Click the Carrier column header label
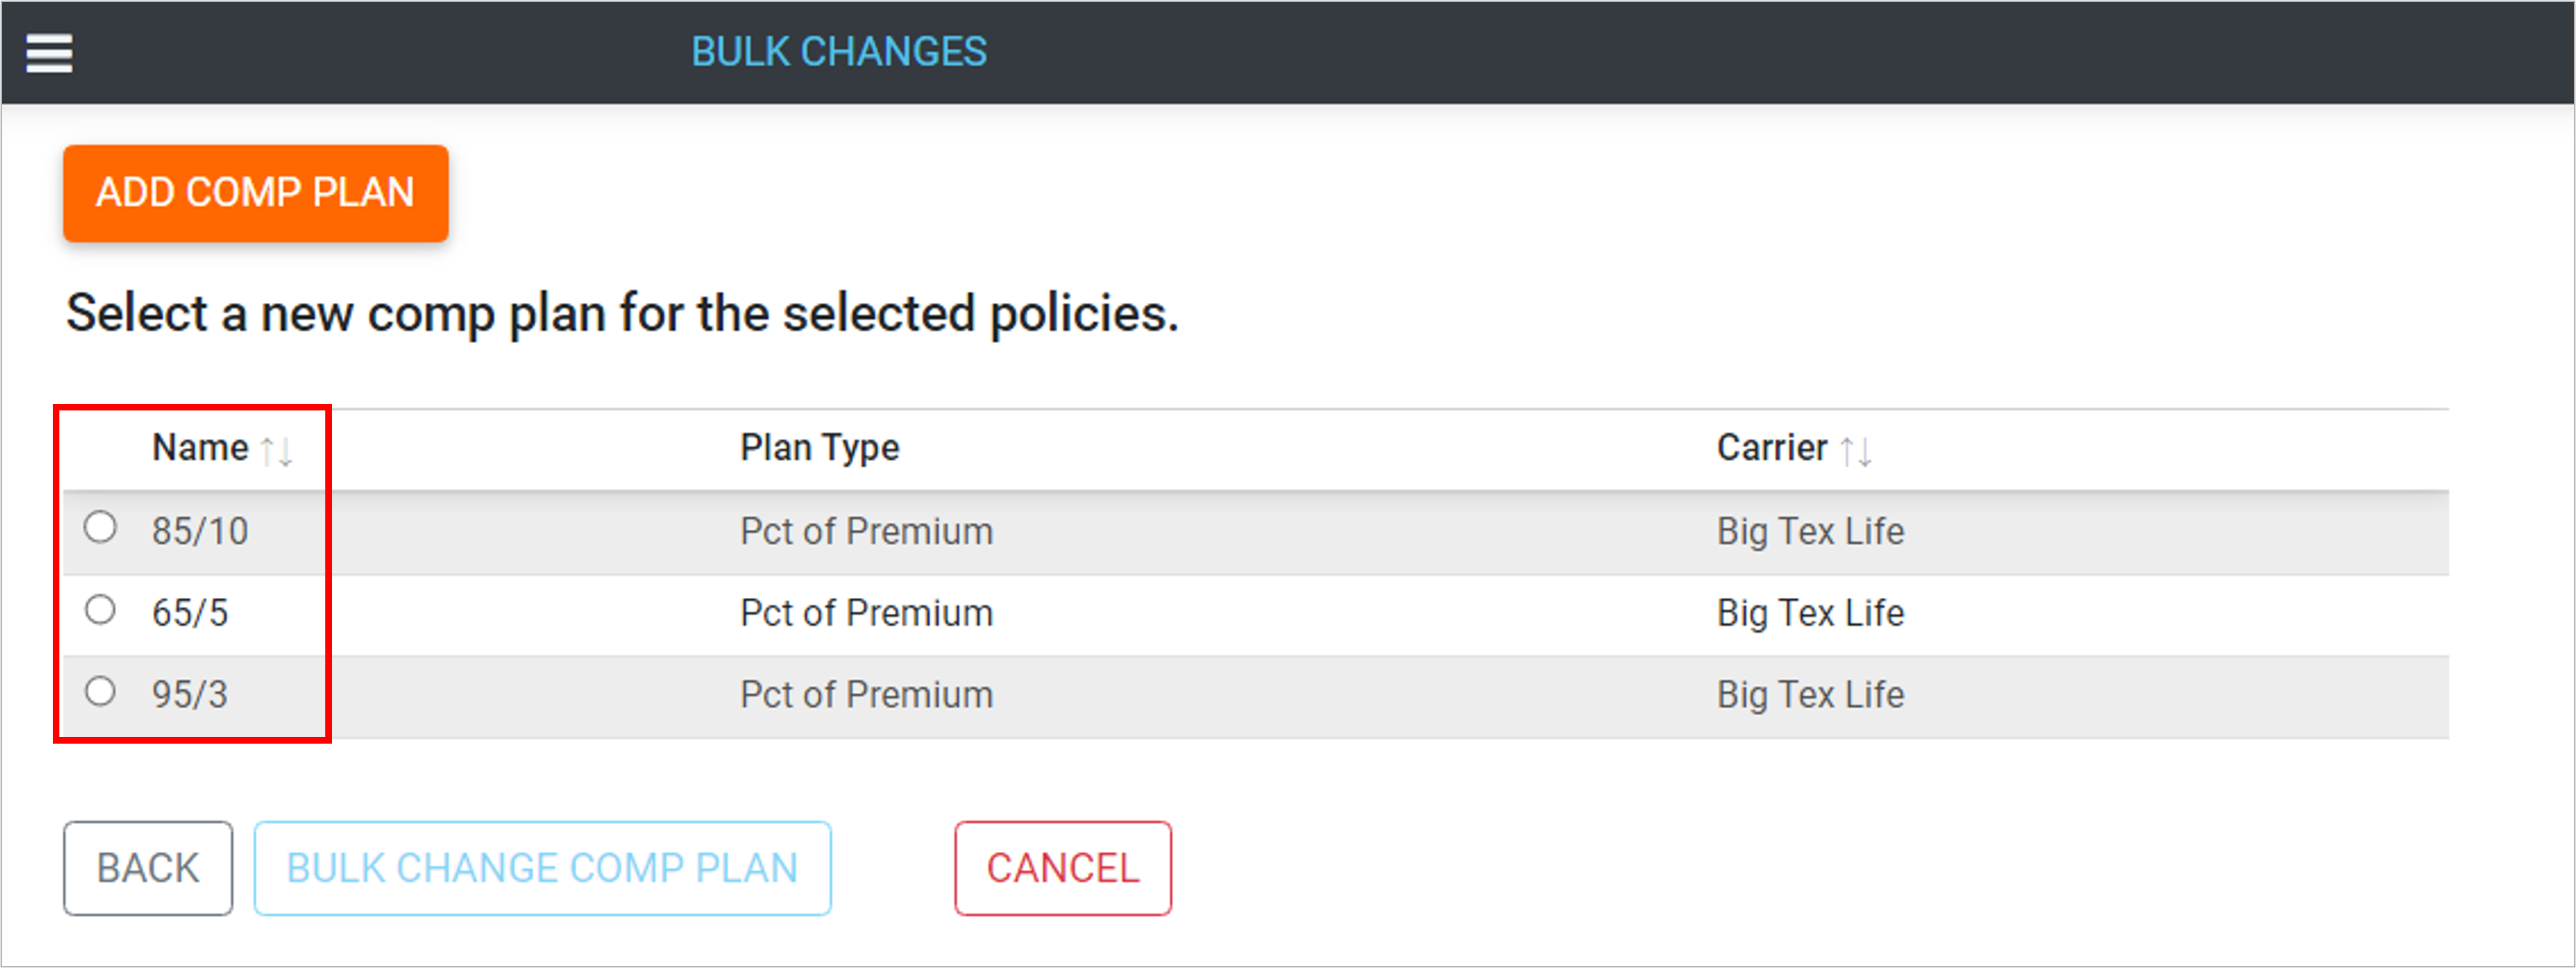 click(1771, 448)
